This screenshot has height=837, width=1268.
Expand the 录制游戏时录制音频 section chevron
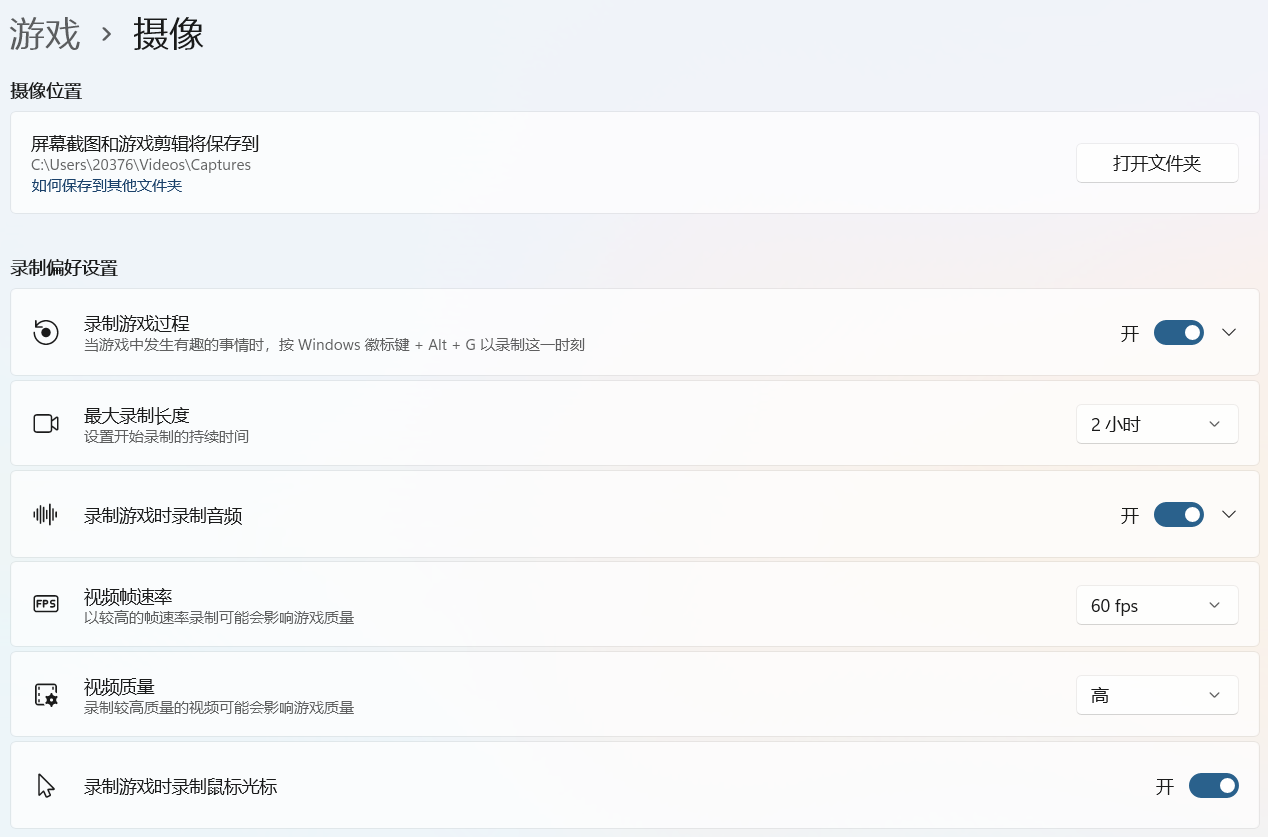click(1230, 515)
